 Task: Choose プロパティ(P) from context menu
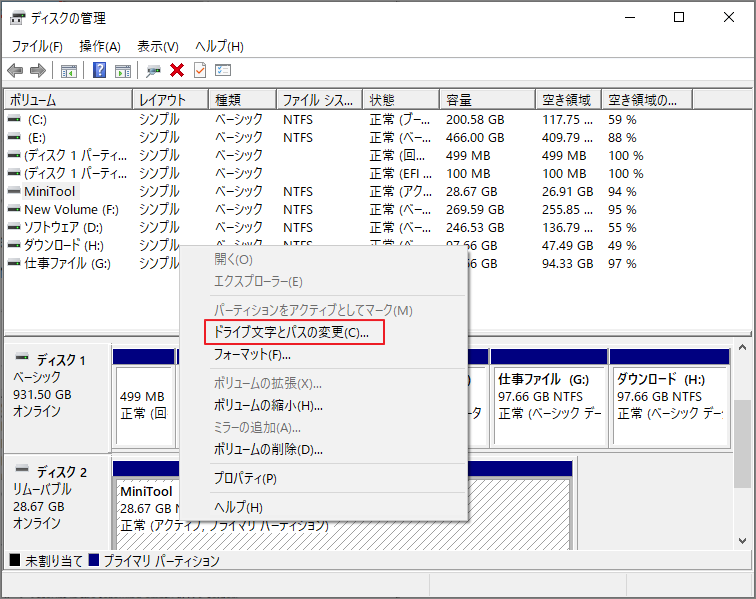[245, 478]
